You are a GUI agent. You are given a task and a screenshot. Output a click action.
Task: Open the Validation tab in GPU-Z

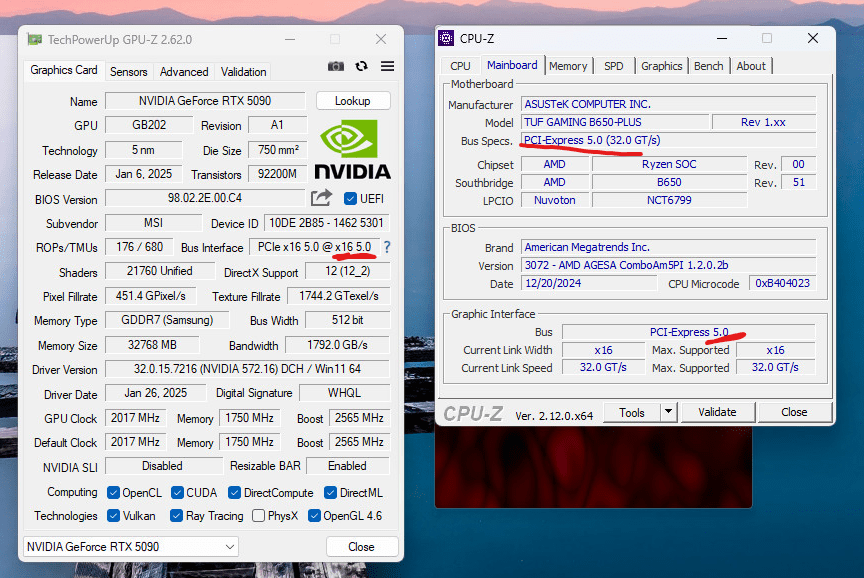[244, 72]
